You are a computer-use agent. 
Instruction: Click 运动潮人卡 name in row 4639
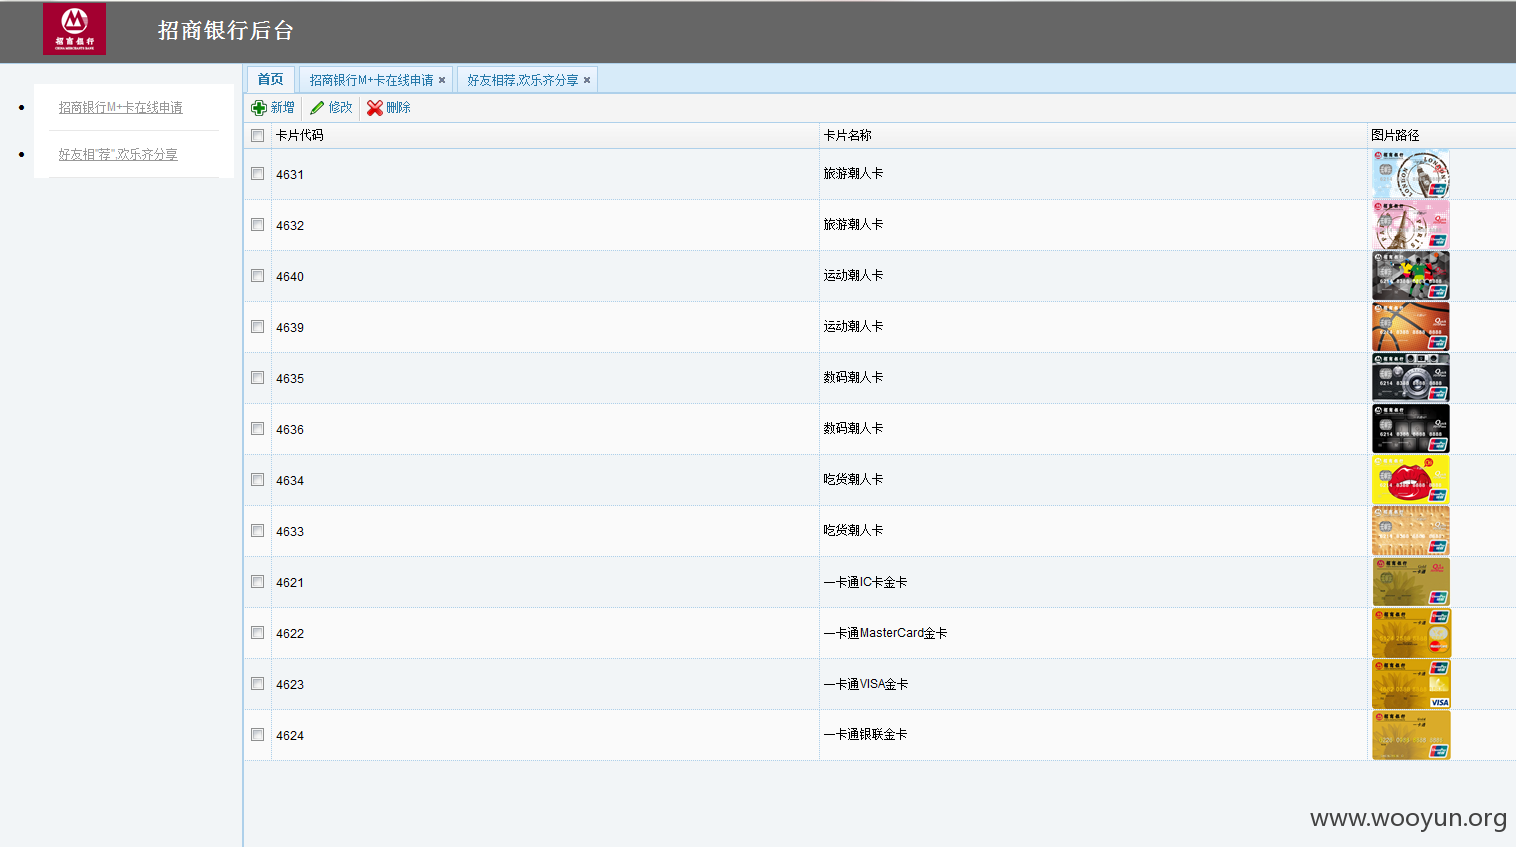click(853, 326)
